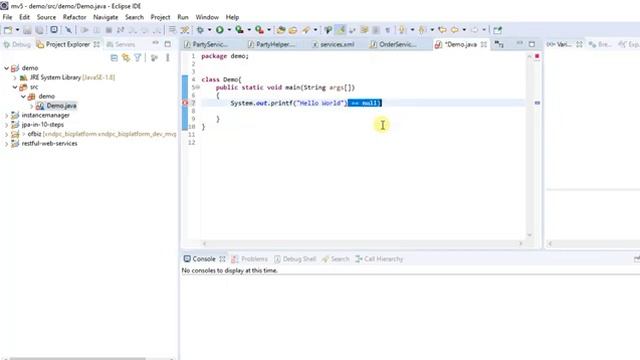
Task: Click the Previous Annotation icon
Action: coord(422,30)
